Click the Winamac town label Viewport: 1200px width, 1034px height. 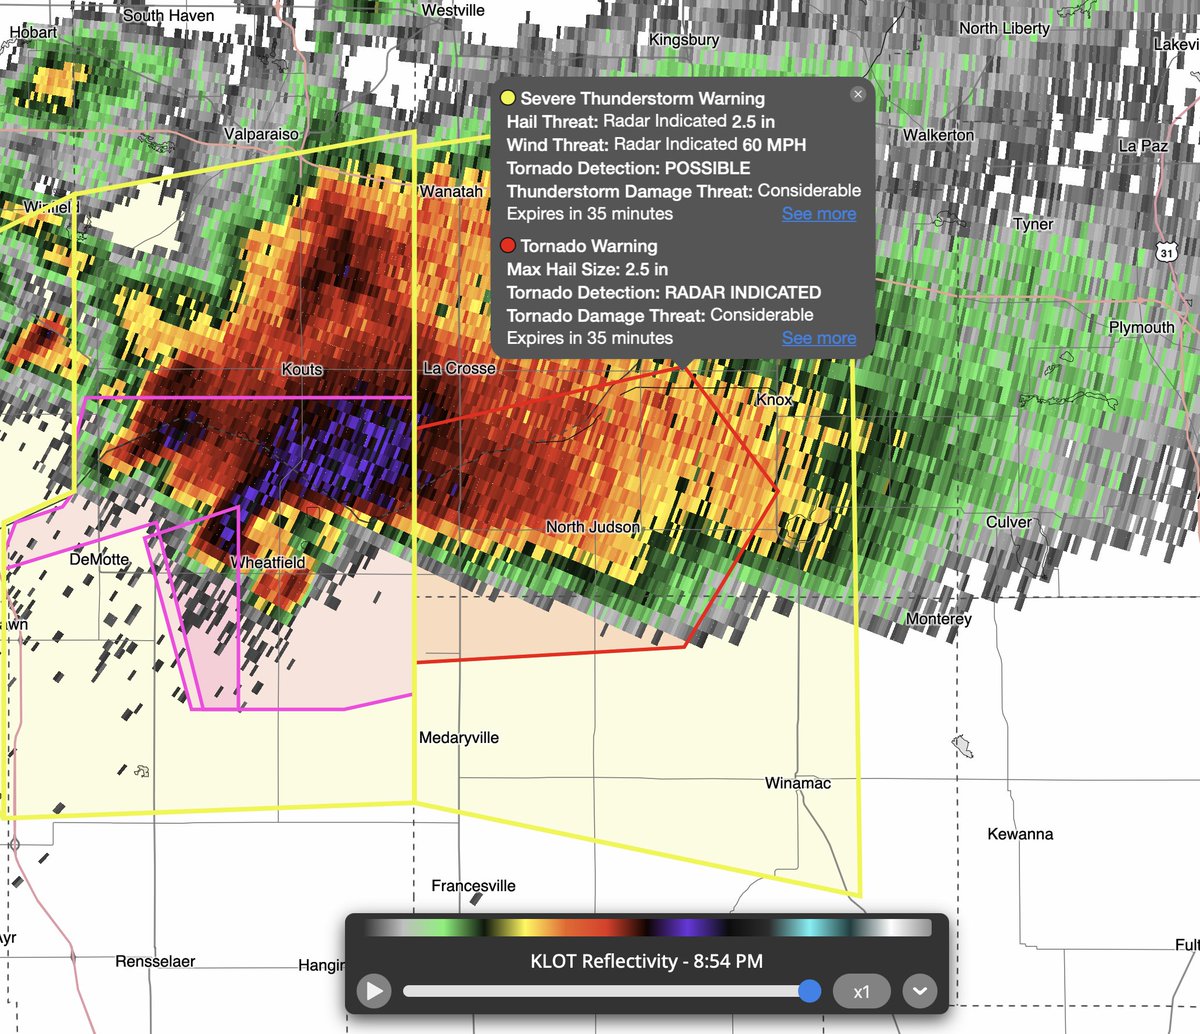(798, 783)
